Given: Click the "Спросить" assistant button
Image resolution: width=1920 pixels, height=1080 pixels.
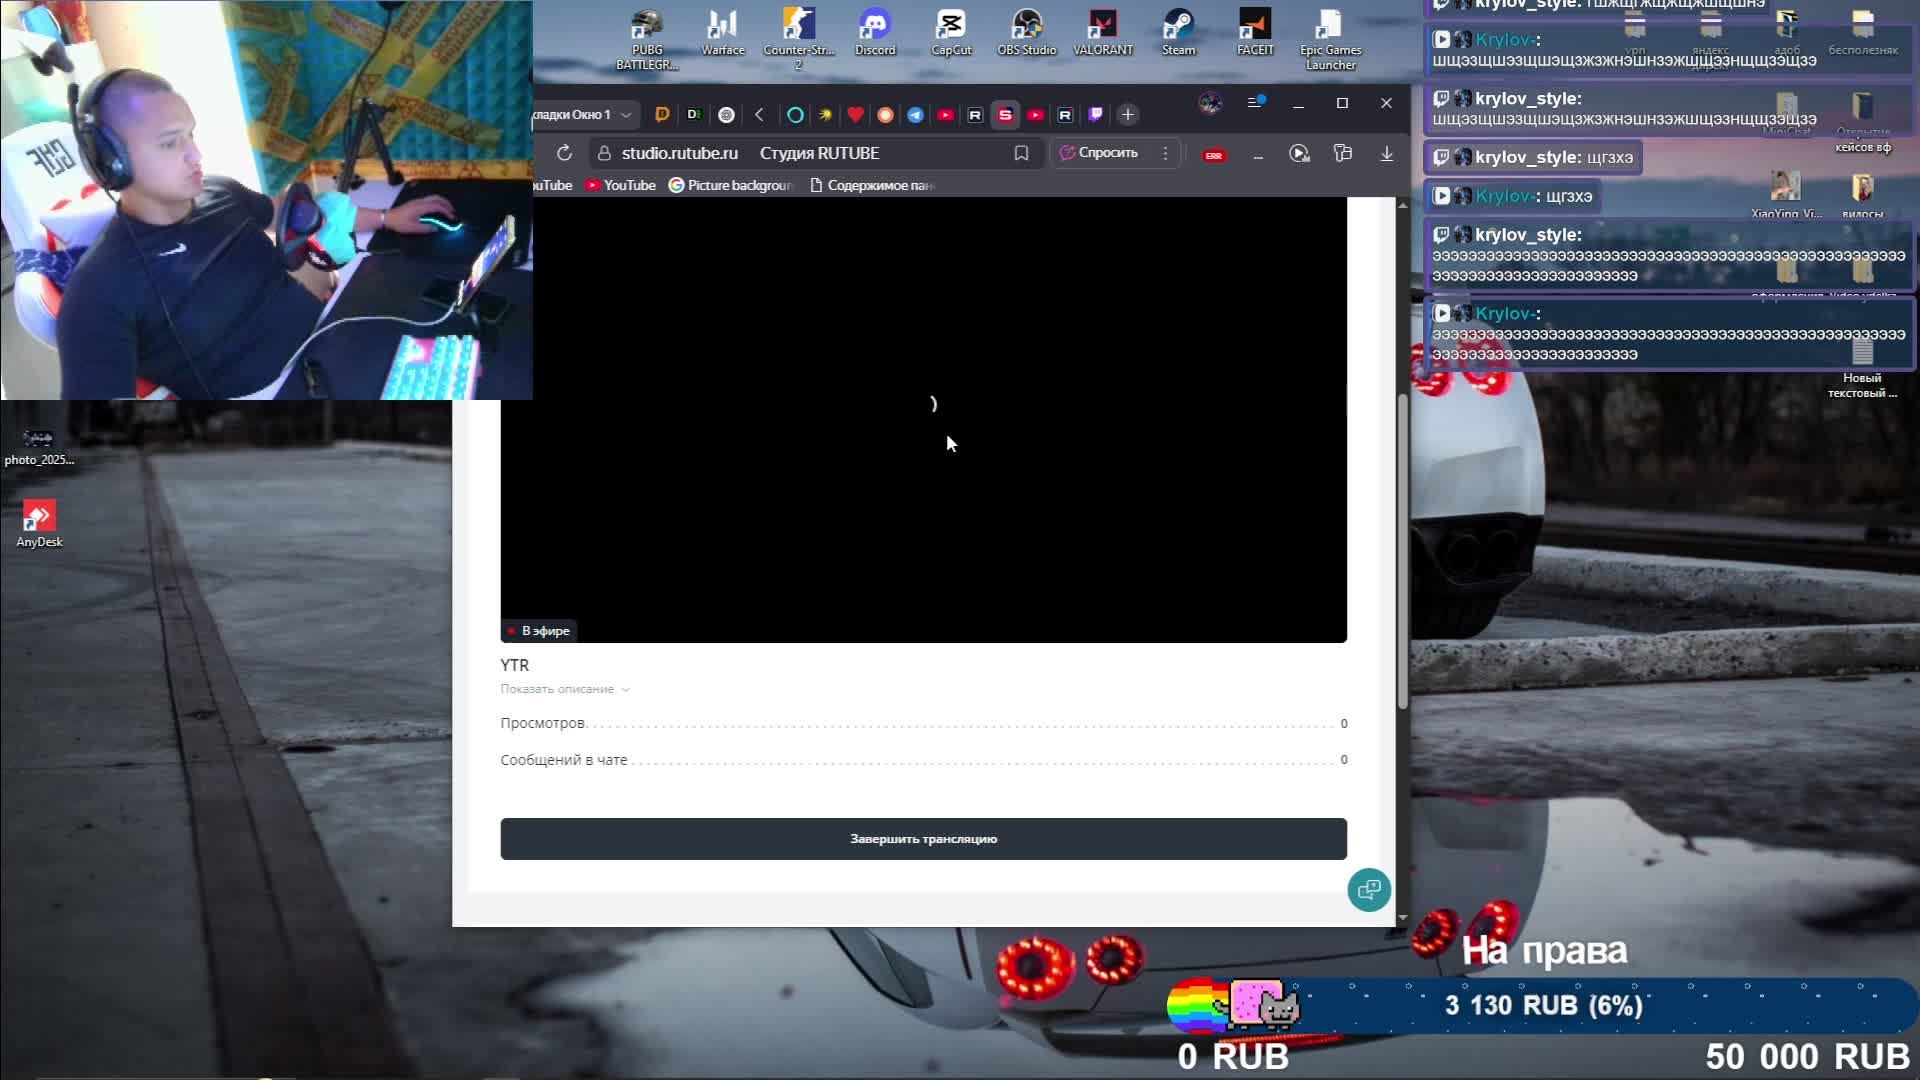Looking at the screenshot, I should [x=1099, y=153].
